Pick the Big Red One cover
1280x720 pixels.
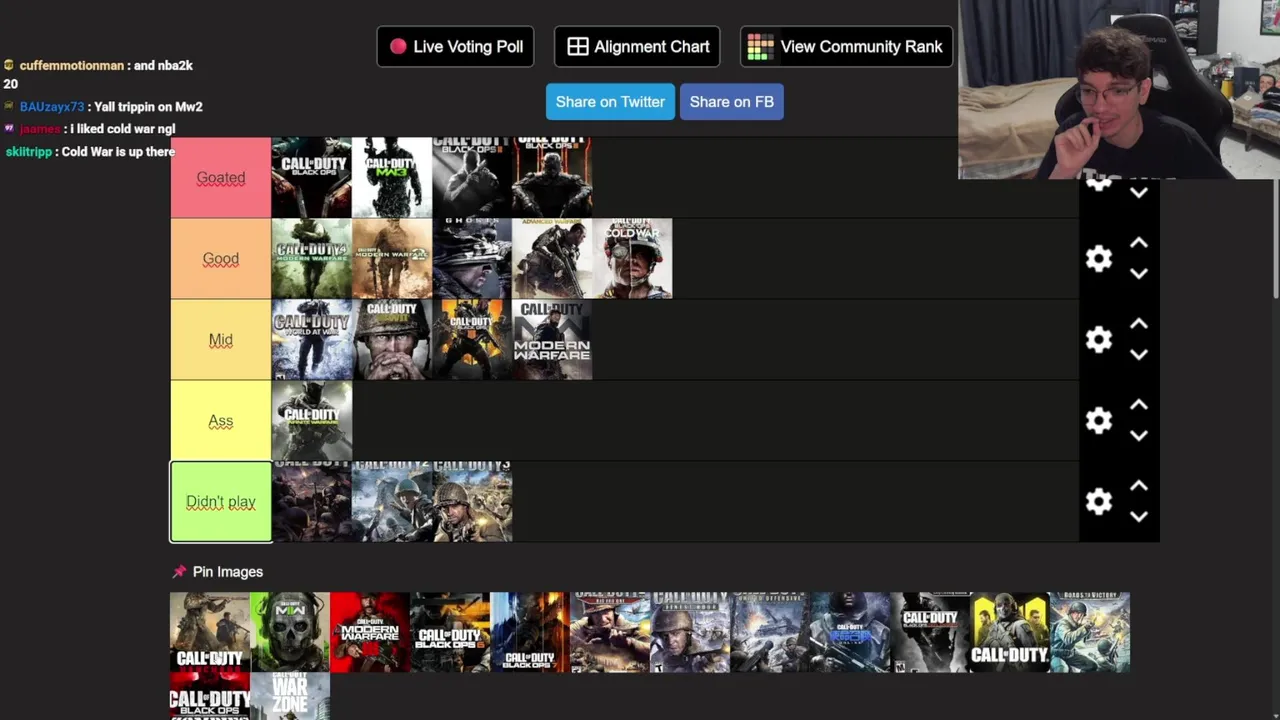[610, 632]
